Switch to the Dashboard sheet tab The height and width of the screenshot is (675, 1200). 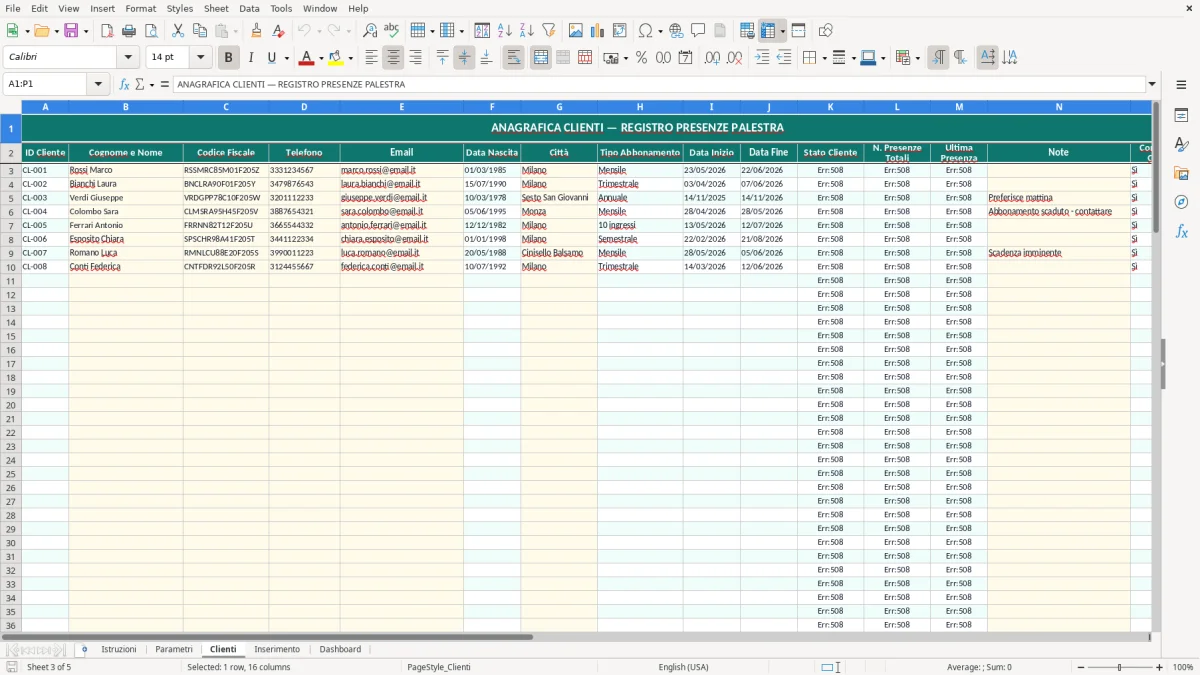coord(340,649)
